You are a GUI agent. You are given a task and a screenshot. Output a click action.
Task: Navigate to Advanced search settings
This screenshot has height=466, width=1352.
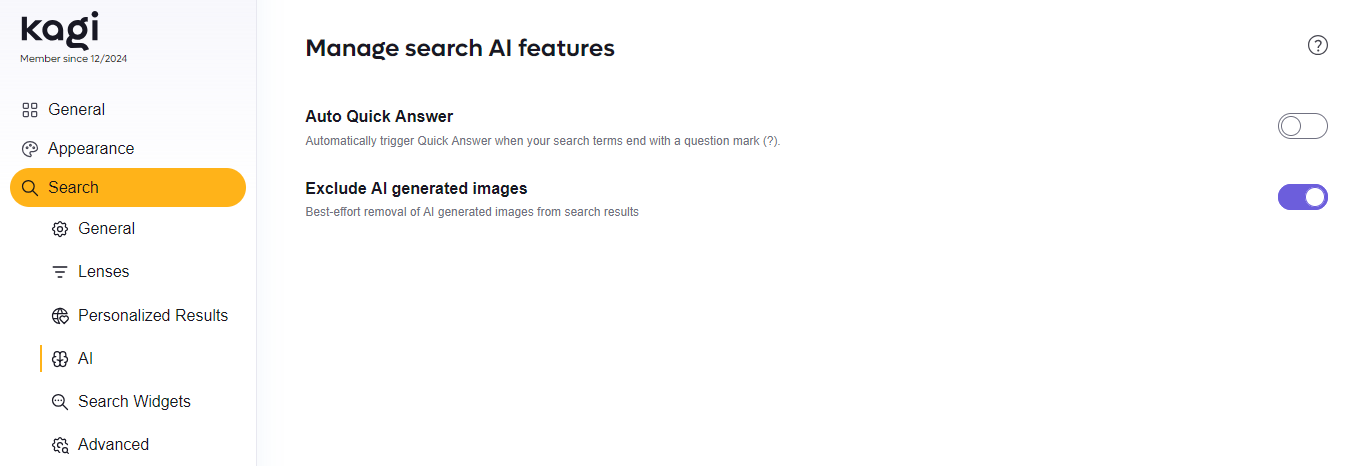113,445
